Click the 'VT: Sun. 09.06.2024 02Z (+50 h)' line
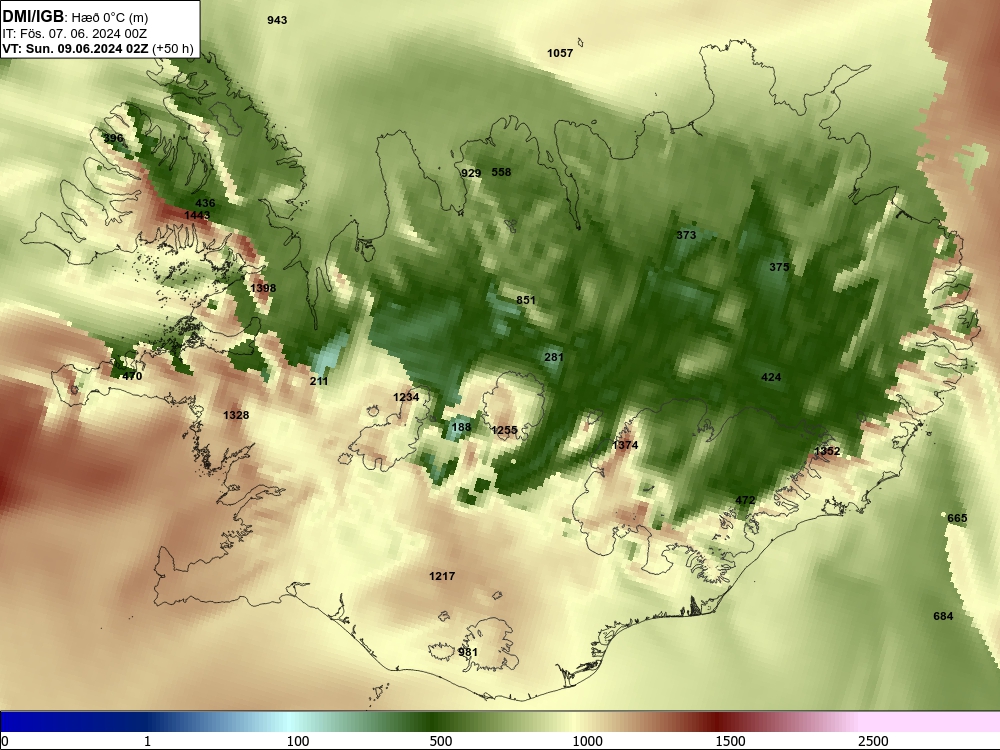The height and width of the screenshot is (750, 1000). [x=98, y=48]
